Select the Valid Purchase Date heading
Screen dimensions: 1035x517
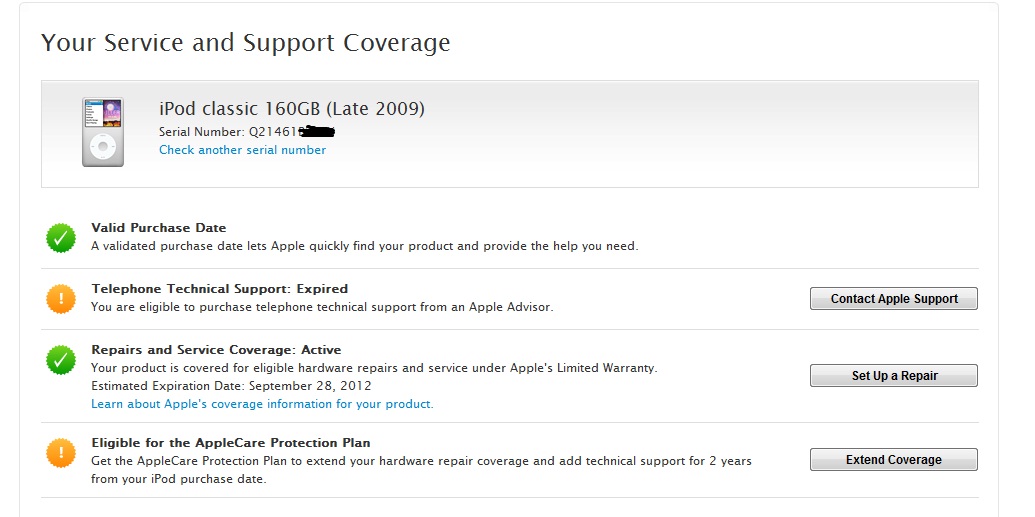158,228
